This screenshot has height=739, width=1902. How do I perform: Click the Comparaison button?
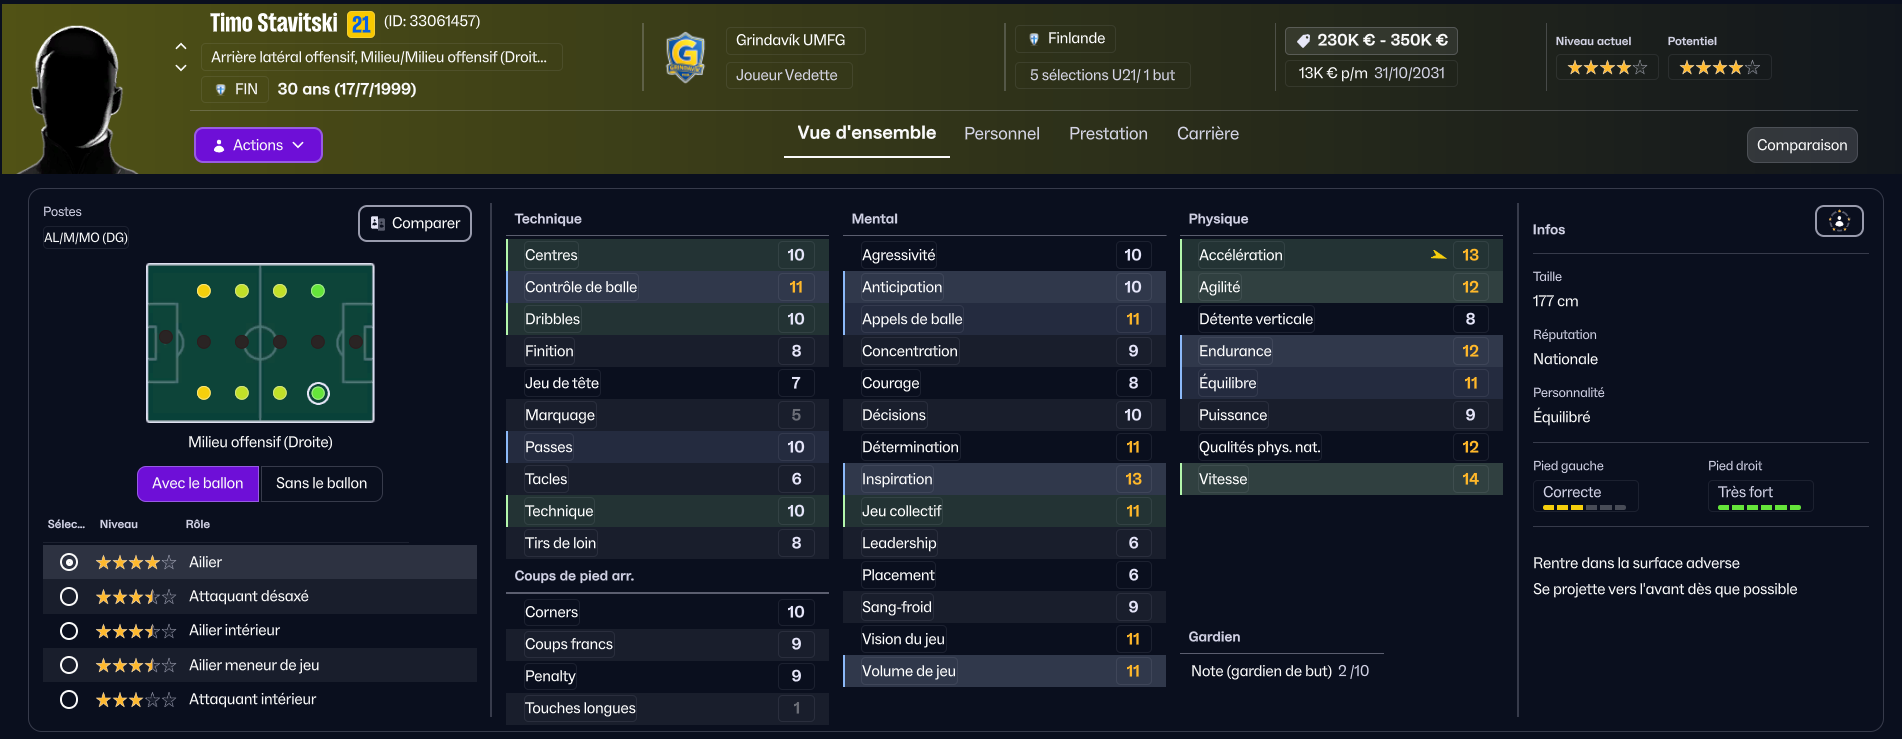(1802, 145)
